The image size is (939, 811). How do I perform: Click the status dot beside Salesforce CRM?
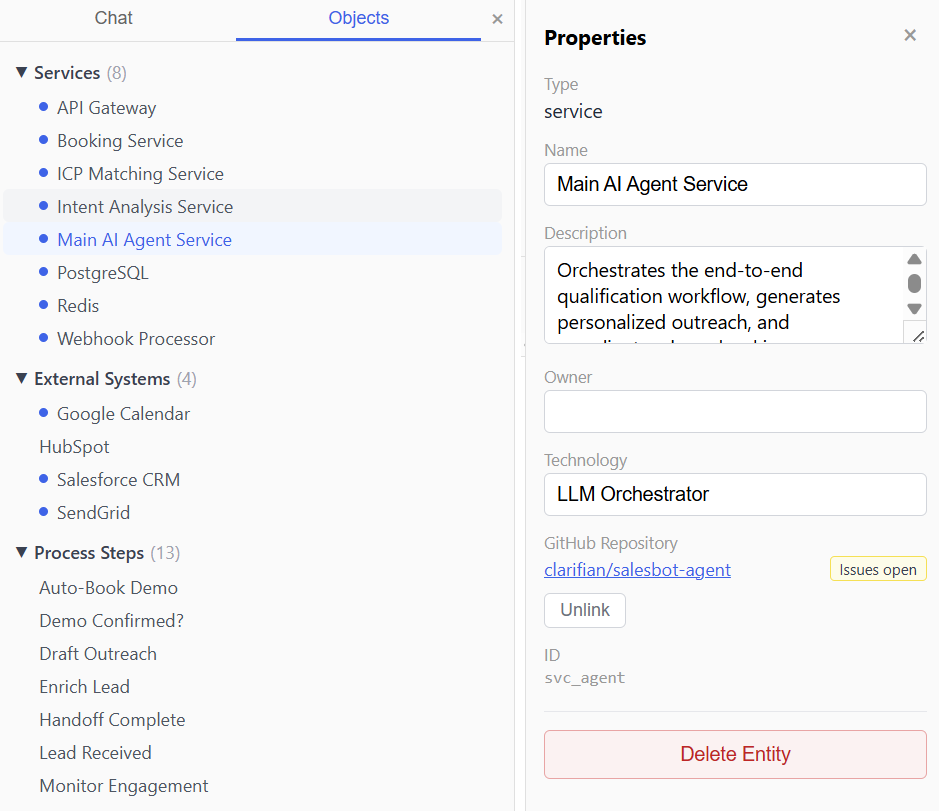[41, 480]
